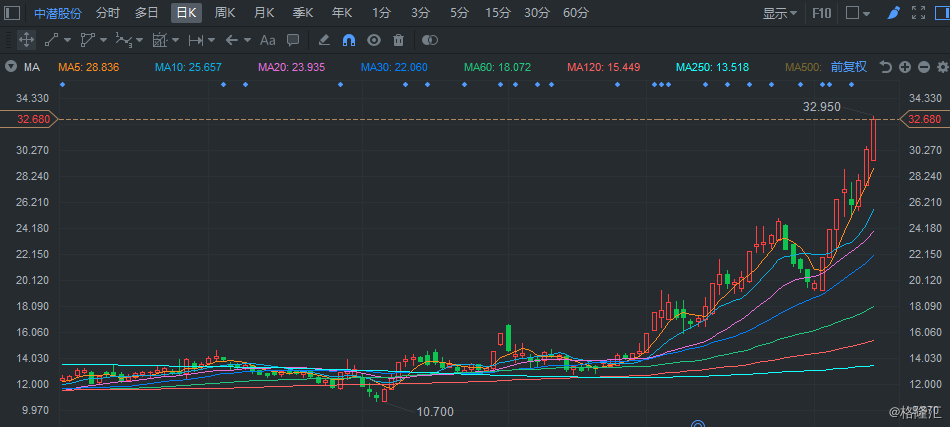Open the 显示 display dropdown
This screenshot has width=950, height=427.
coord(779,13)
